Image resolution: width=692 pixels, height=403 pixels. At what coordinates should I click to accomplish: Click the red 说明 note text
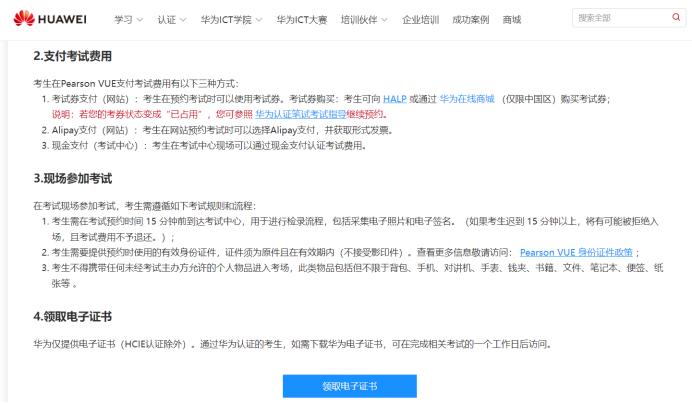pos(220,114)
